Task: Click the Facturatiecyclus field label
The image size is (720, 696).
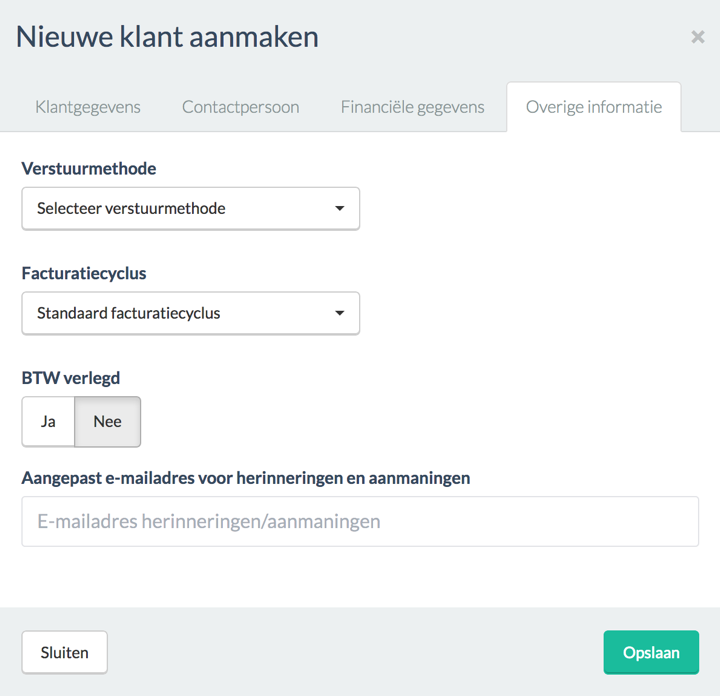Action: click(x=84, y=273)
